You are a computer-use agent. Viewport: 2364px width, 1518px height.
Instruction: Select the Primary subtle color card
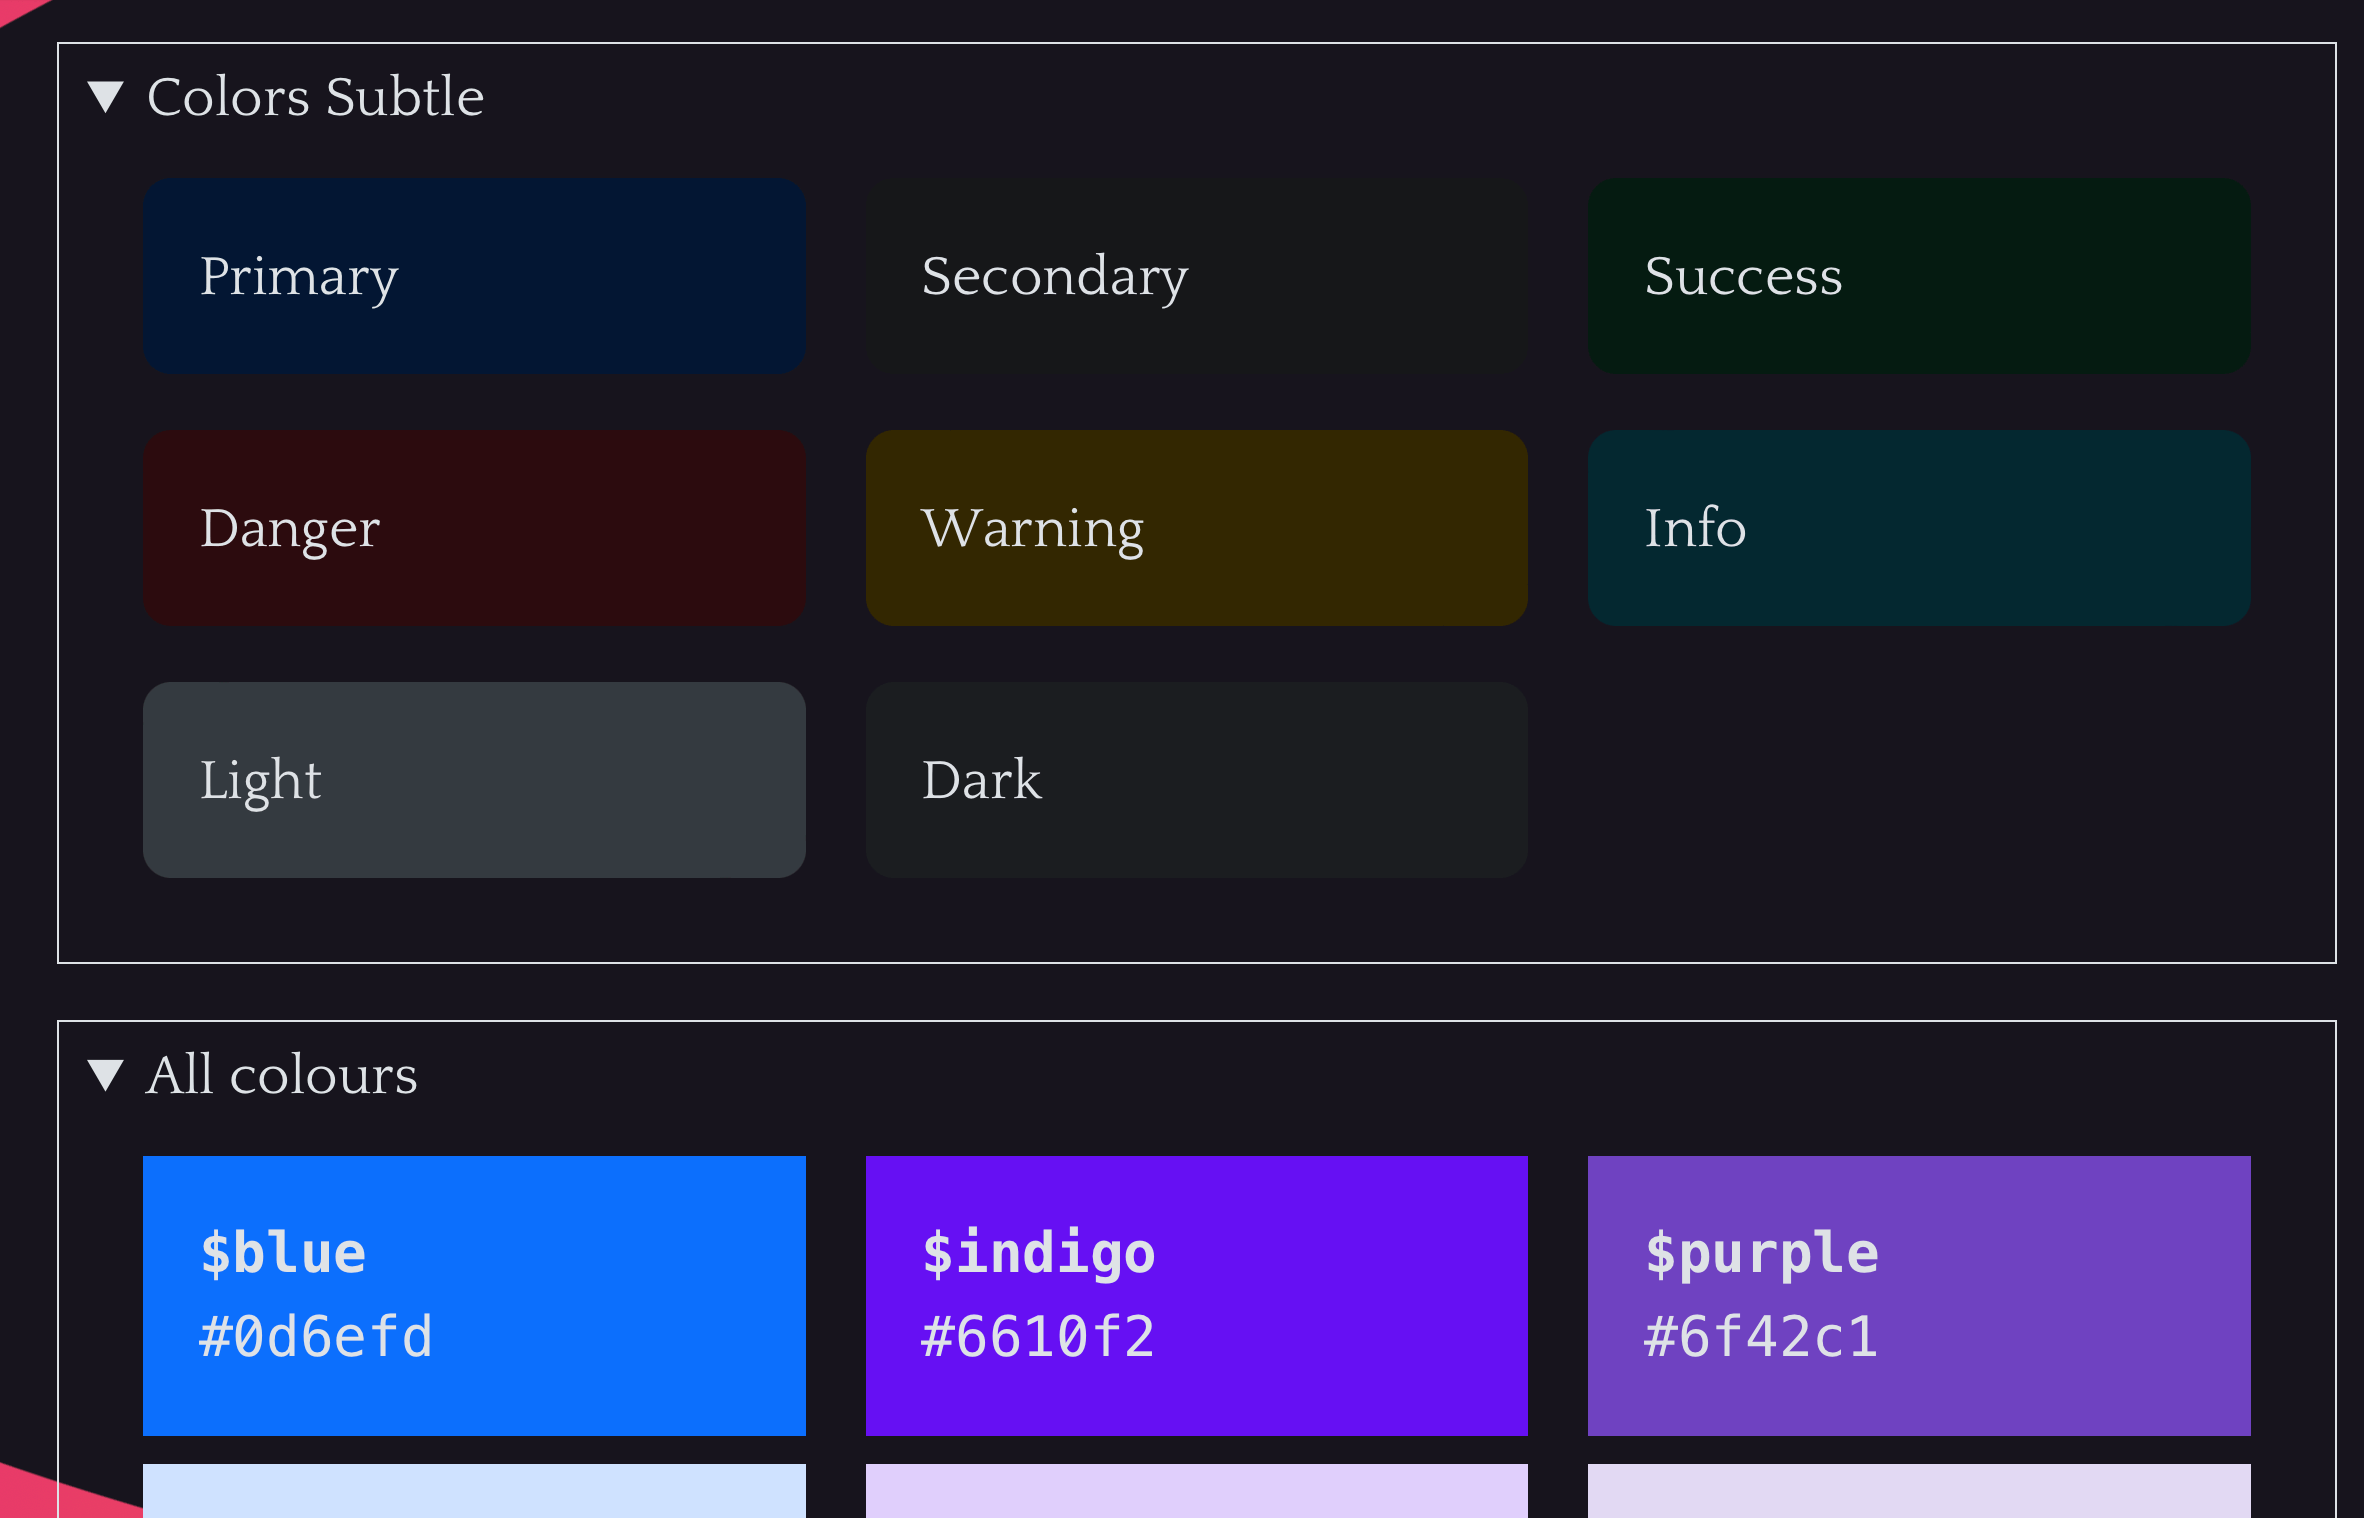[474, 276]
